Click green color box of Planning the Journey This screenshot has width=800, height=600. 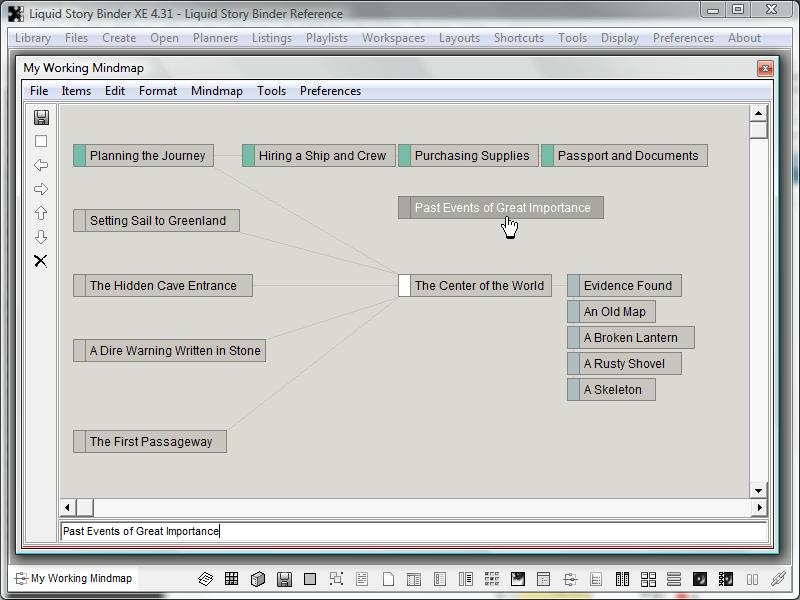point(80,156)
